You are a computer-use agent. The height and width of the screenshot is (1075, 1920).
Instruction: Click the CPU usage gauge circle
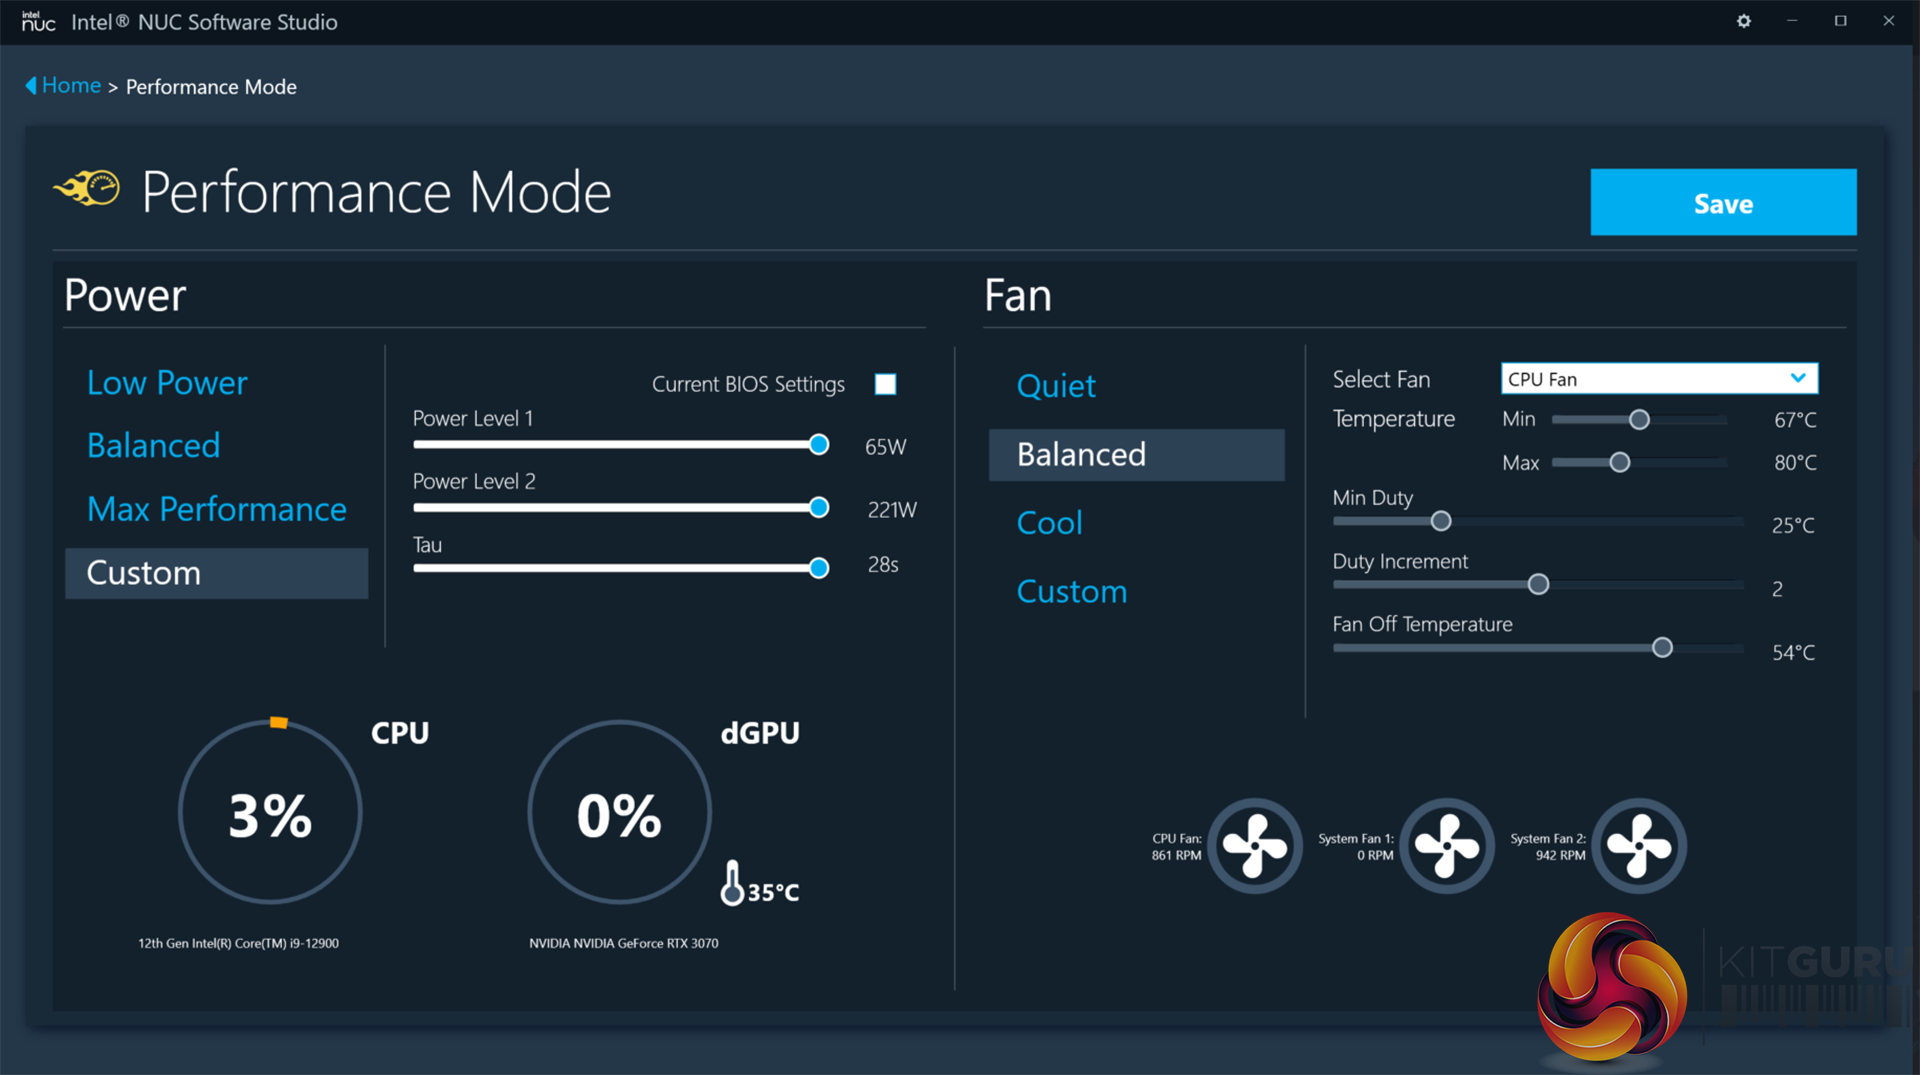[x=270, y=812]
